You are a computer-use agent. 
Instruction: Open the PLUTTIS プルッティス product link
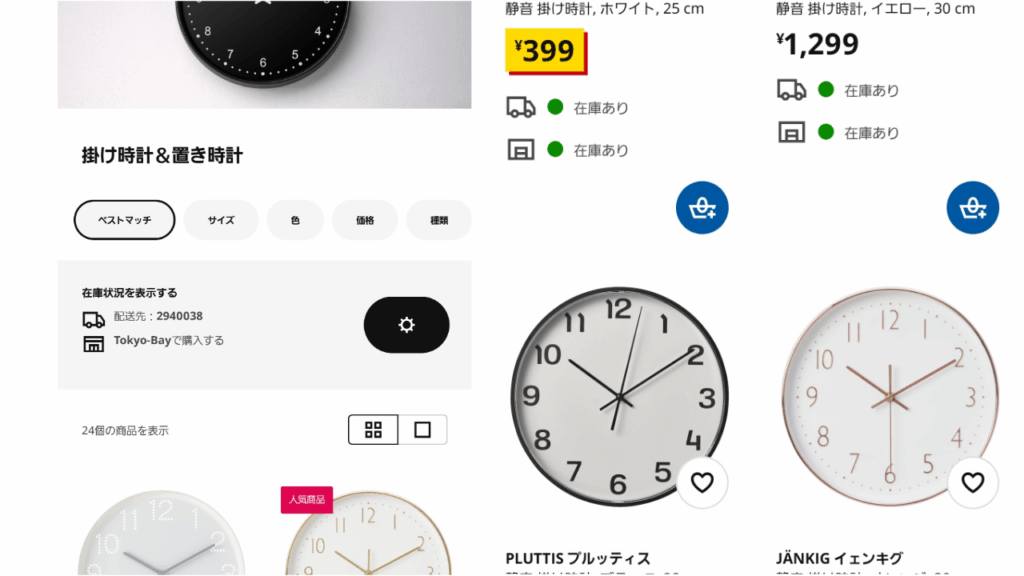pos(578,559)
